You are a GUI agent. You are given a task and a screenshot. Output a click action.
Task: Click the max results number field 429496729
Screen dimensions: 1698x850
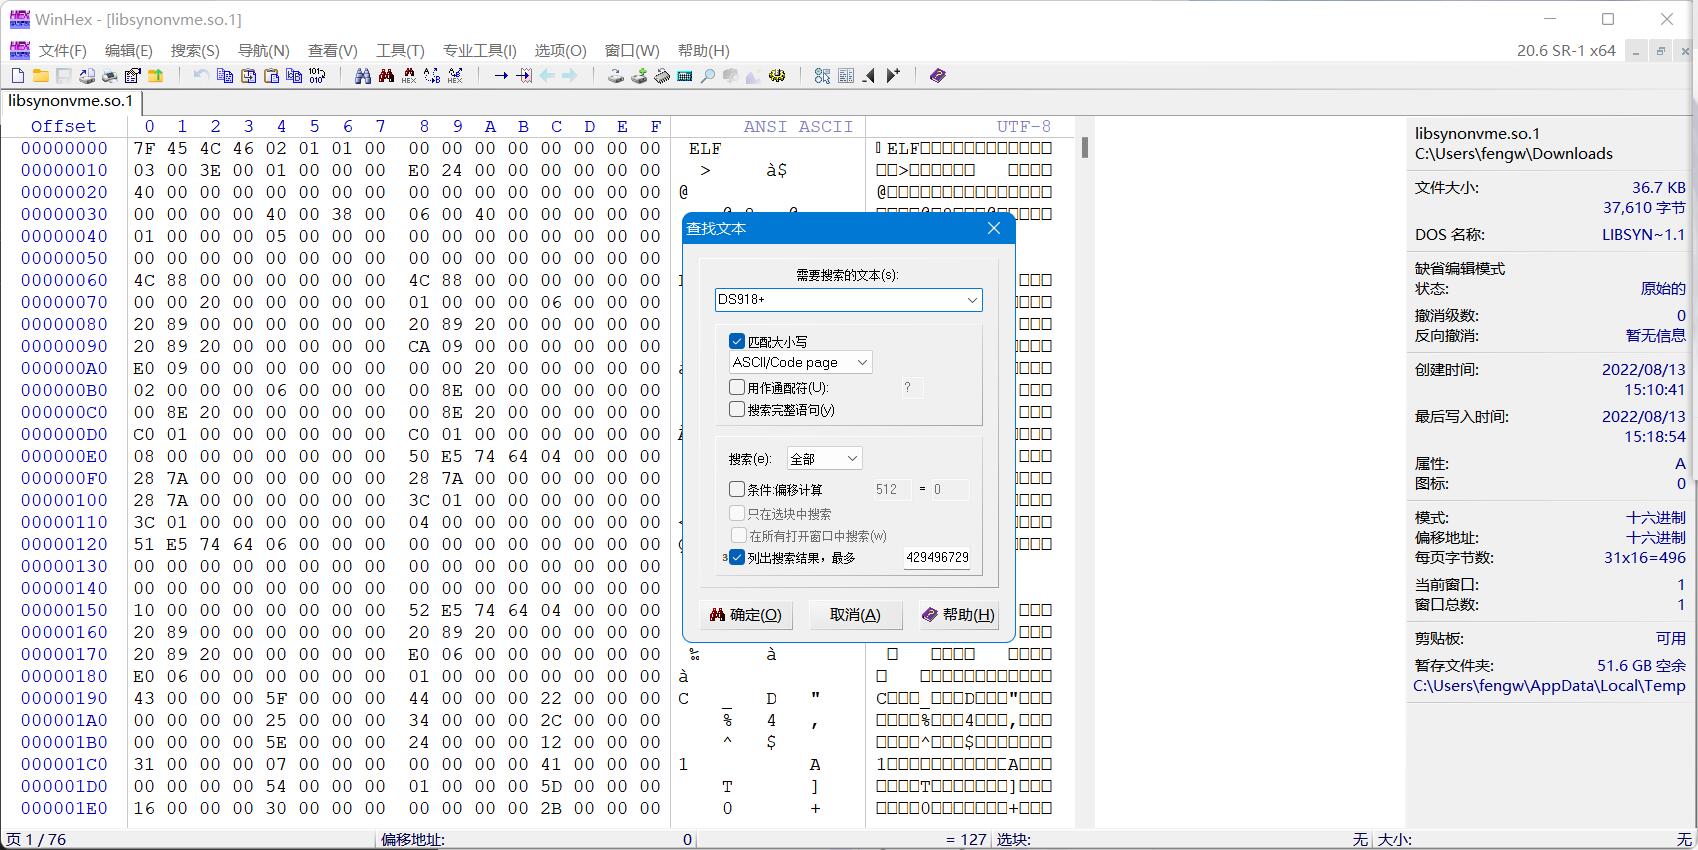click(937, 558)
